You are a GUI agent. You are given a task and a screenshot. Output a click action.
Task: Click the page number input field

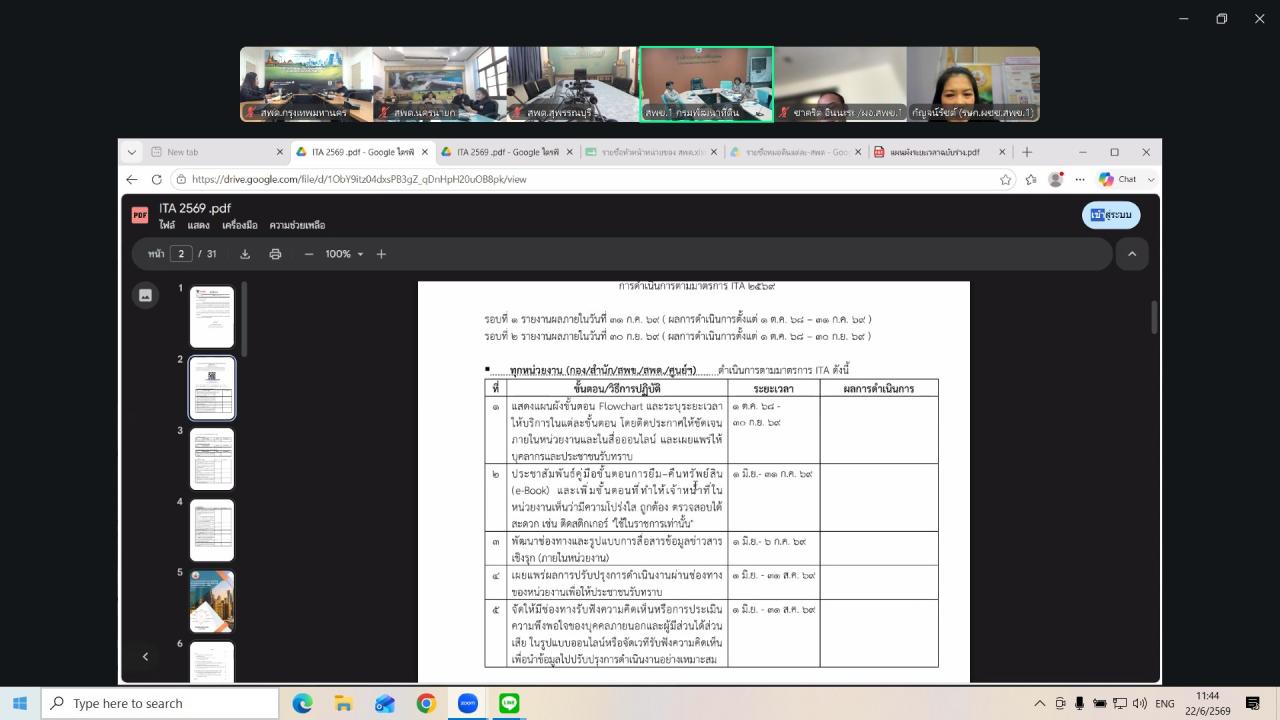(181, 254)
